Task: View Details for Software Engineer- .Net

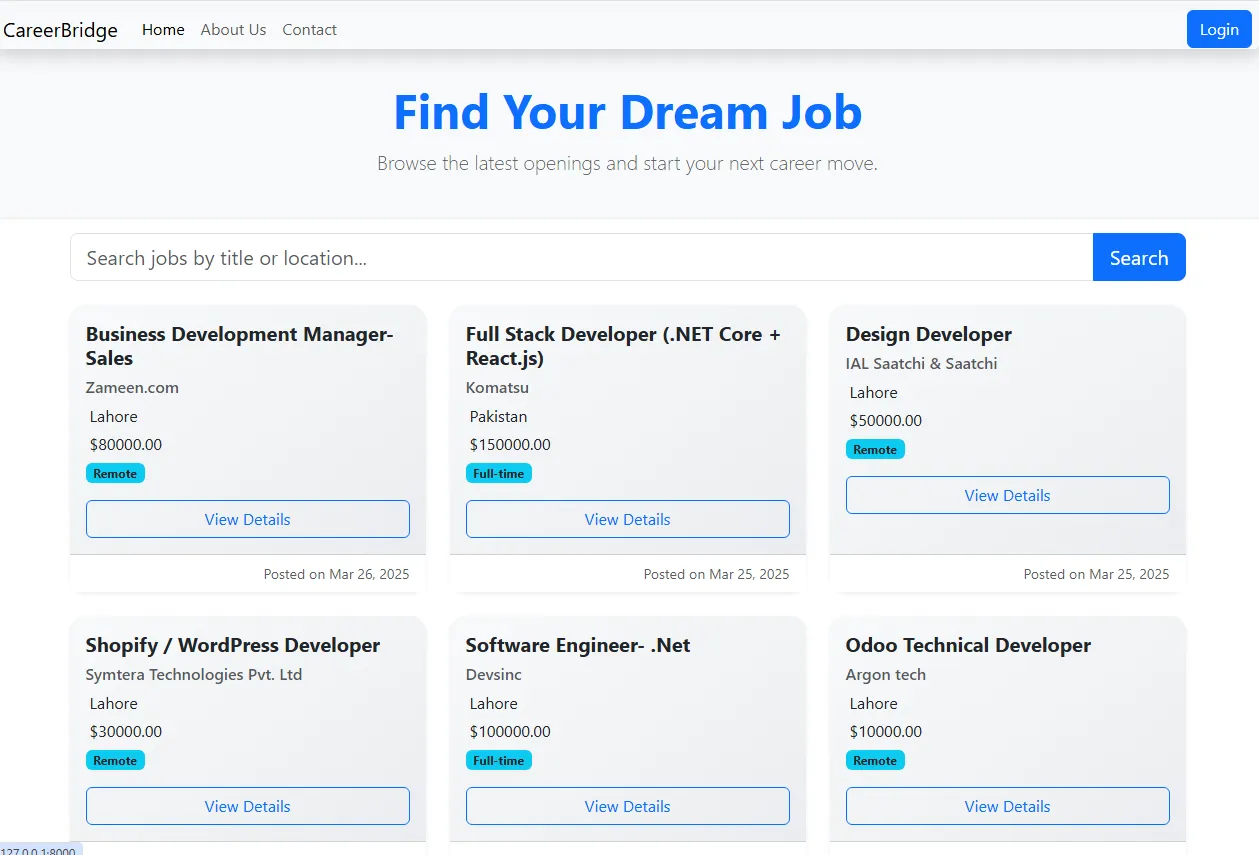Action: [x=628, y=806]
